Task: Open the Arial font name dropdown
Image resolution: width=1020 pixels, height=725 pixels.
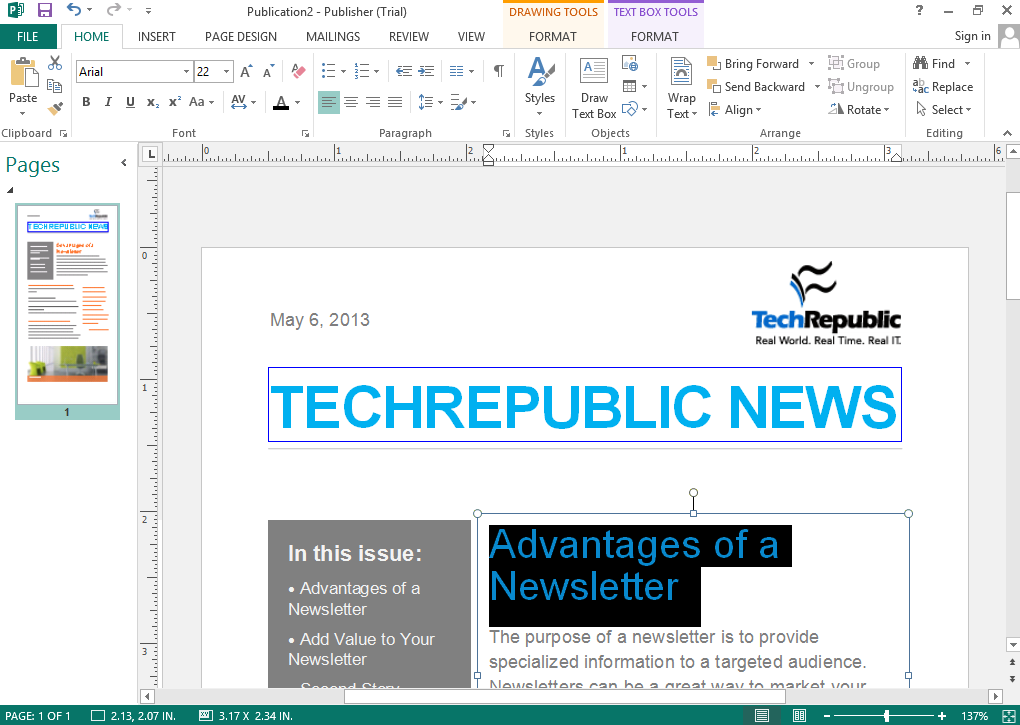Action: pyautogui.click(x=186, y=72)
